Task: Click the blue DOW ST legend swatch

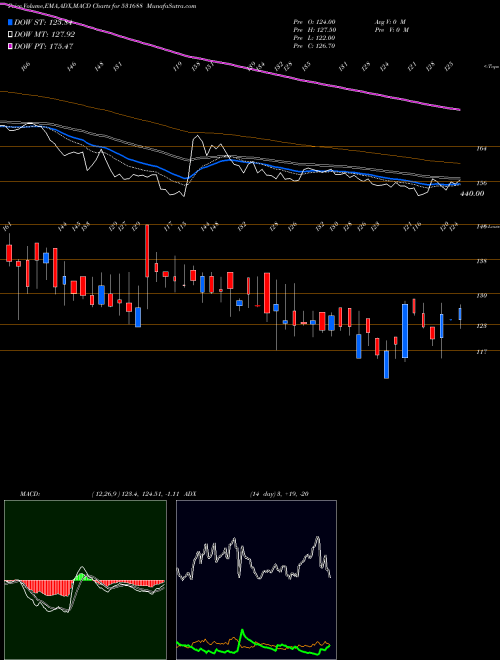Action: click(10, 23)
